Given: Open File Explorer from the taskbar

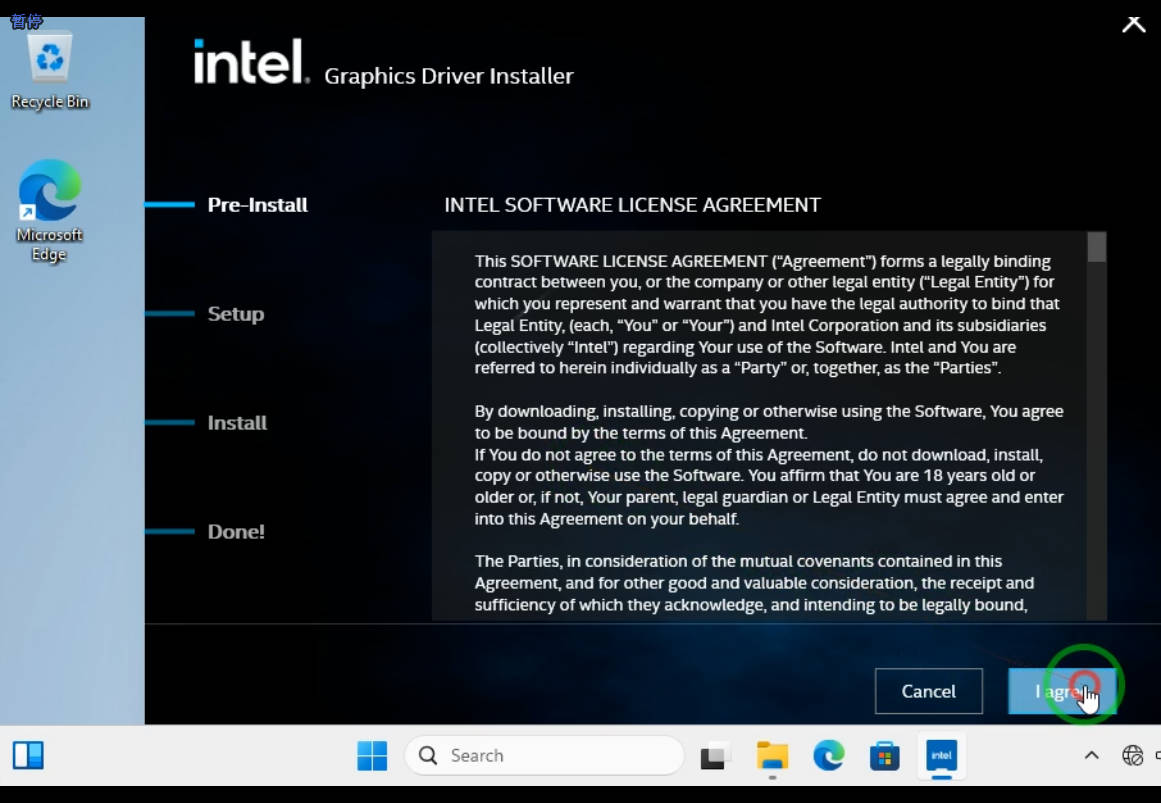Looking at the screenshot, I should coord(772,756).
